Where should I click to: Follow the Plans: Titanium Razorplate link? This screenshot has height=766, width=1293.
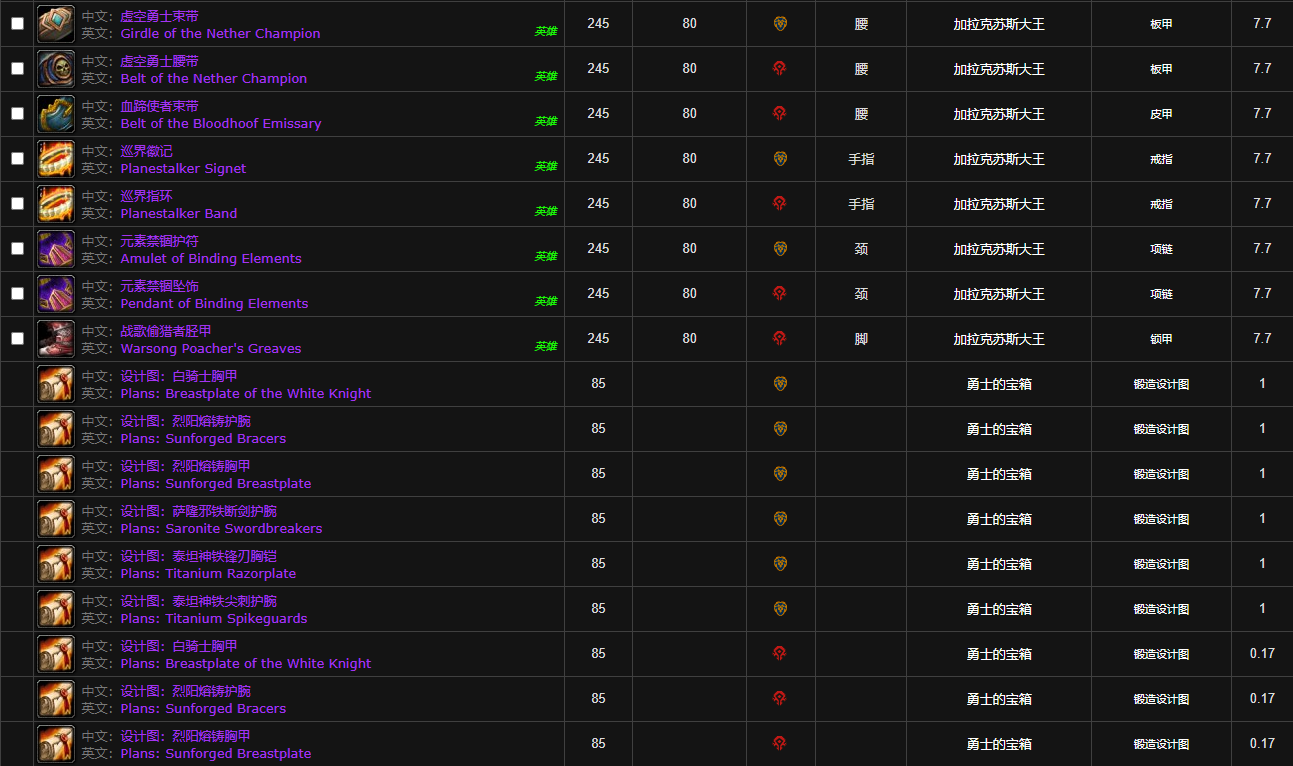[x=208, y=574]
